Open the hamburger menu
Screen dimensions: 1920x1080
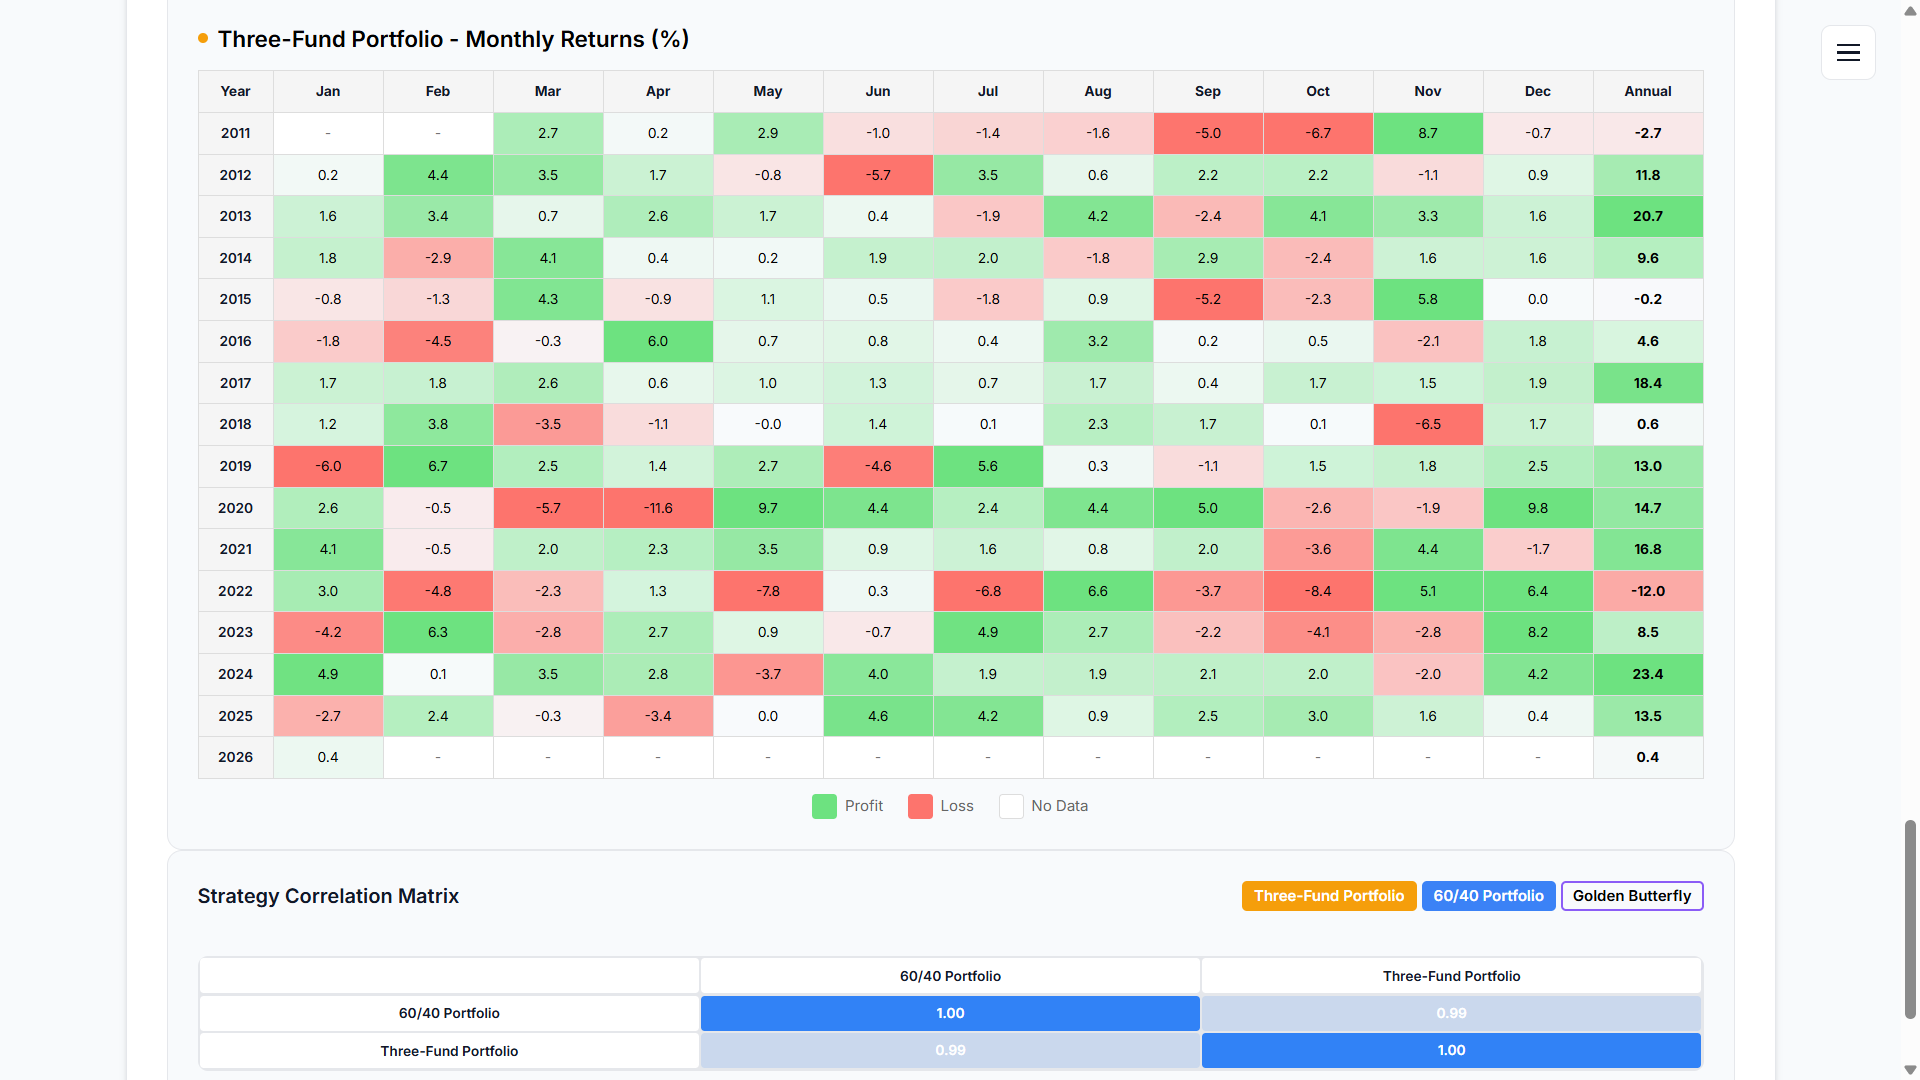coord(1848,53)
